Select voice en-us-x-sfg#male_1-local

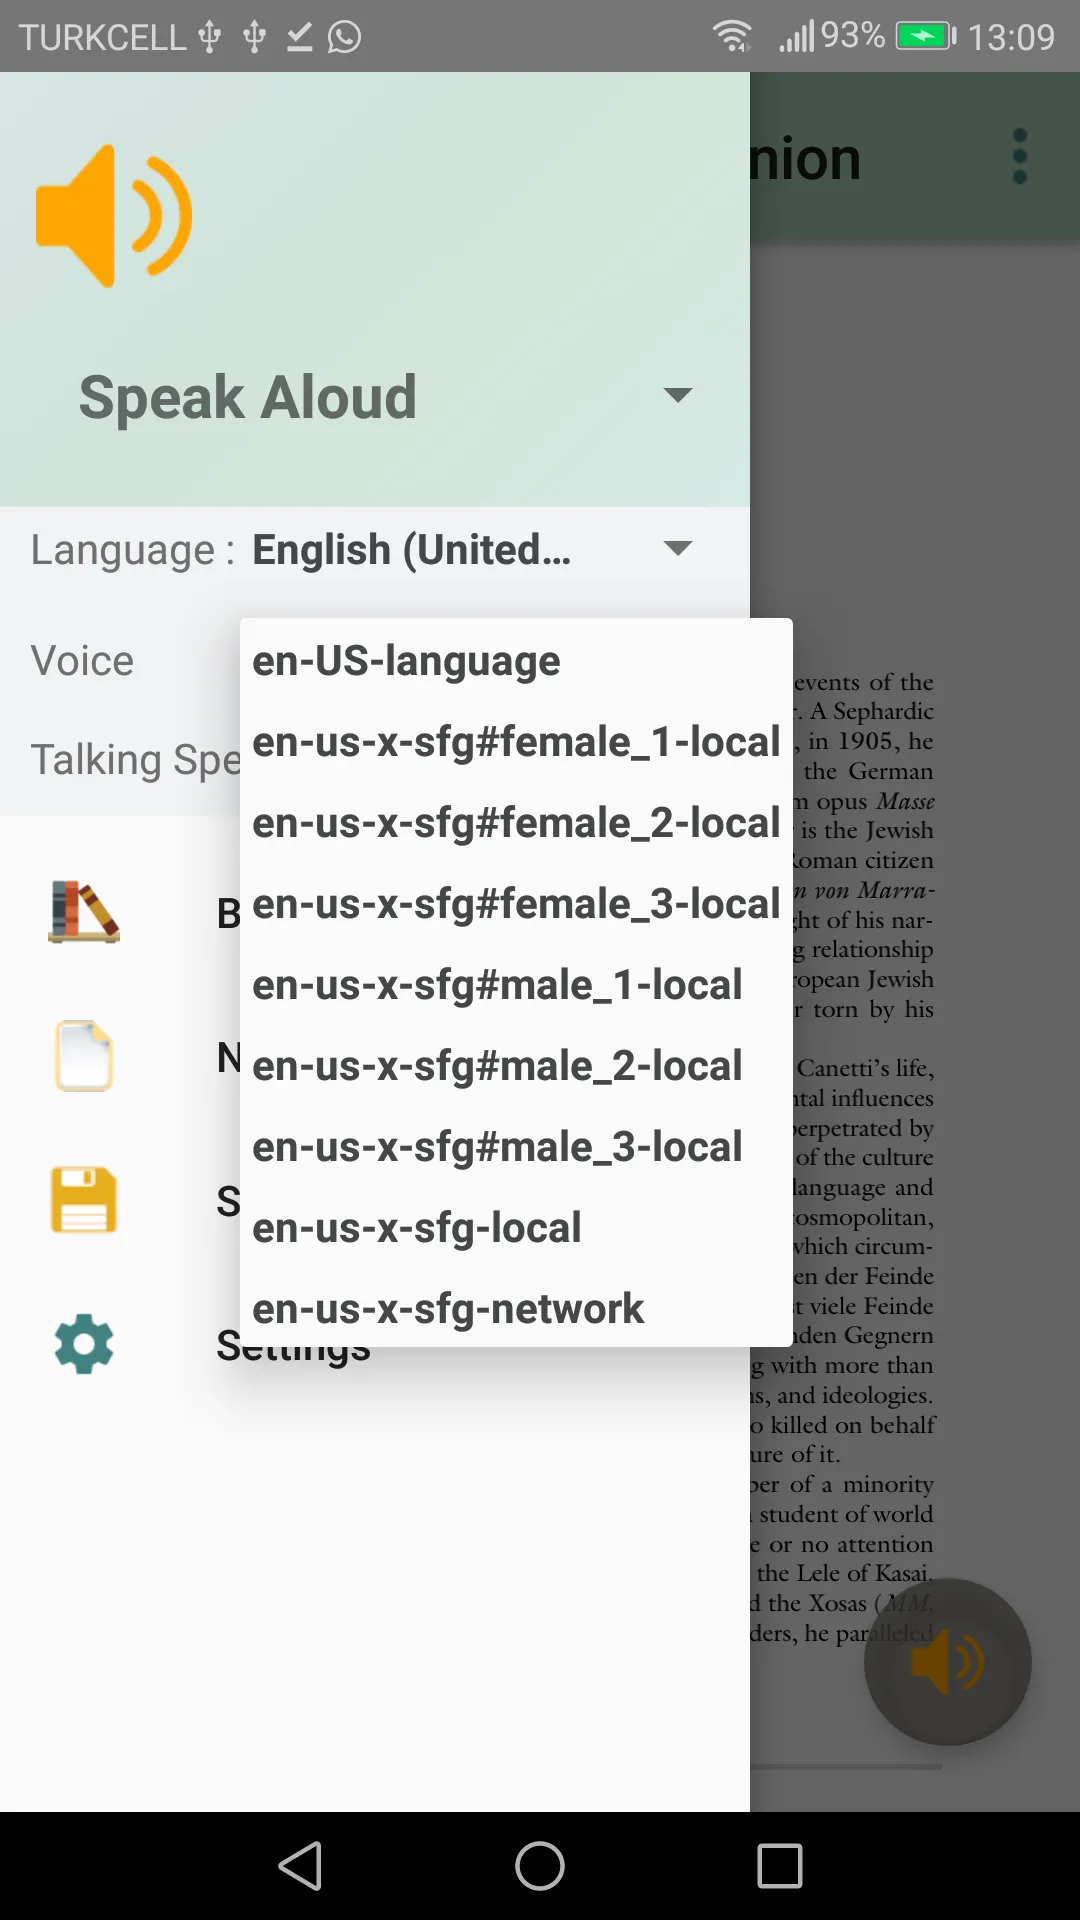click(x=516, y=984)
